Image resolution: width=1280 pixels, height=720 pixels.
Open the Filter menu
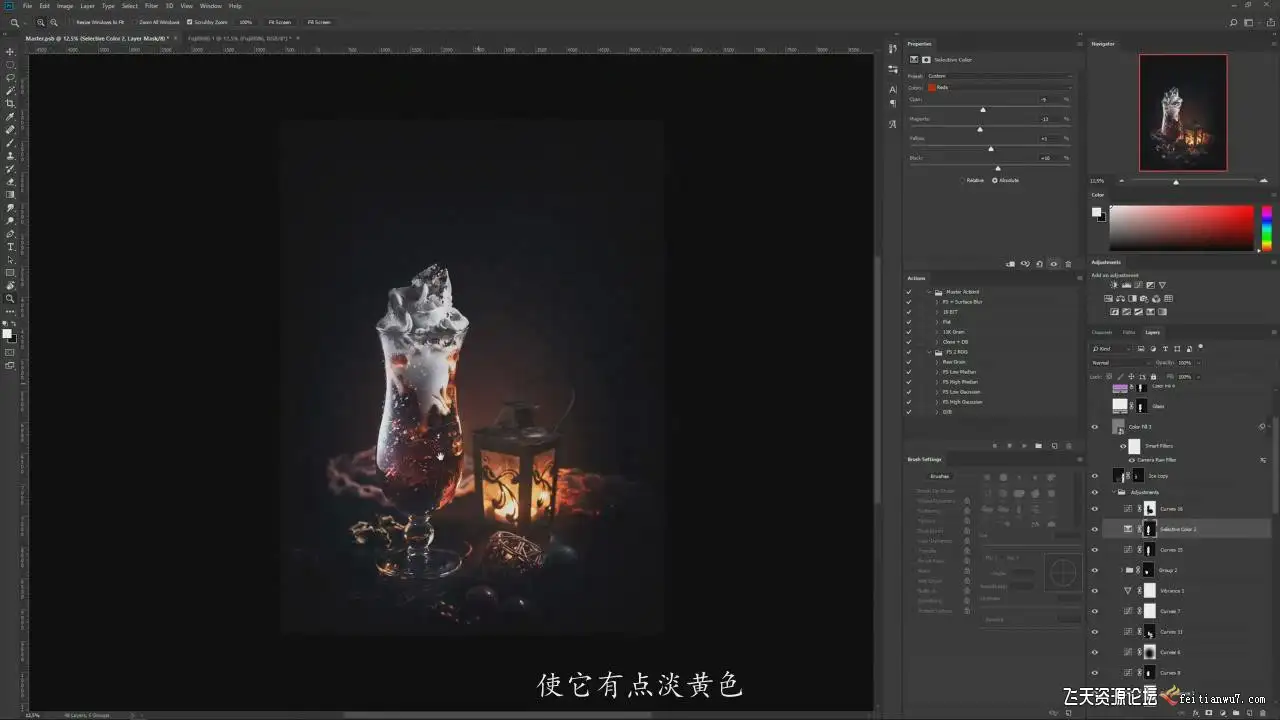pyautogui.click(x=151, y=6)
